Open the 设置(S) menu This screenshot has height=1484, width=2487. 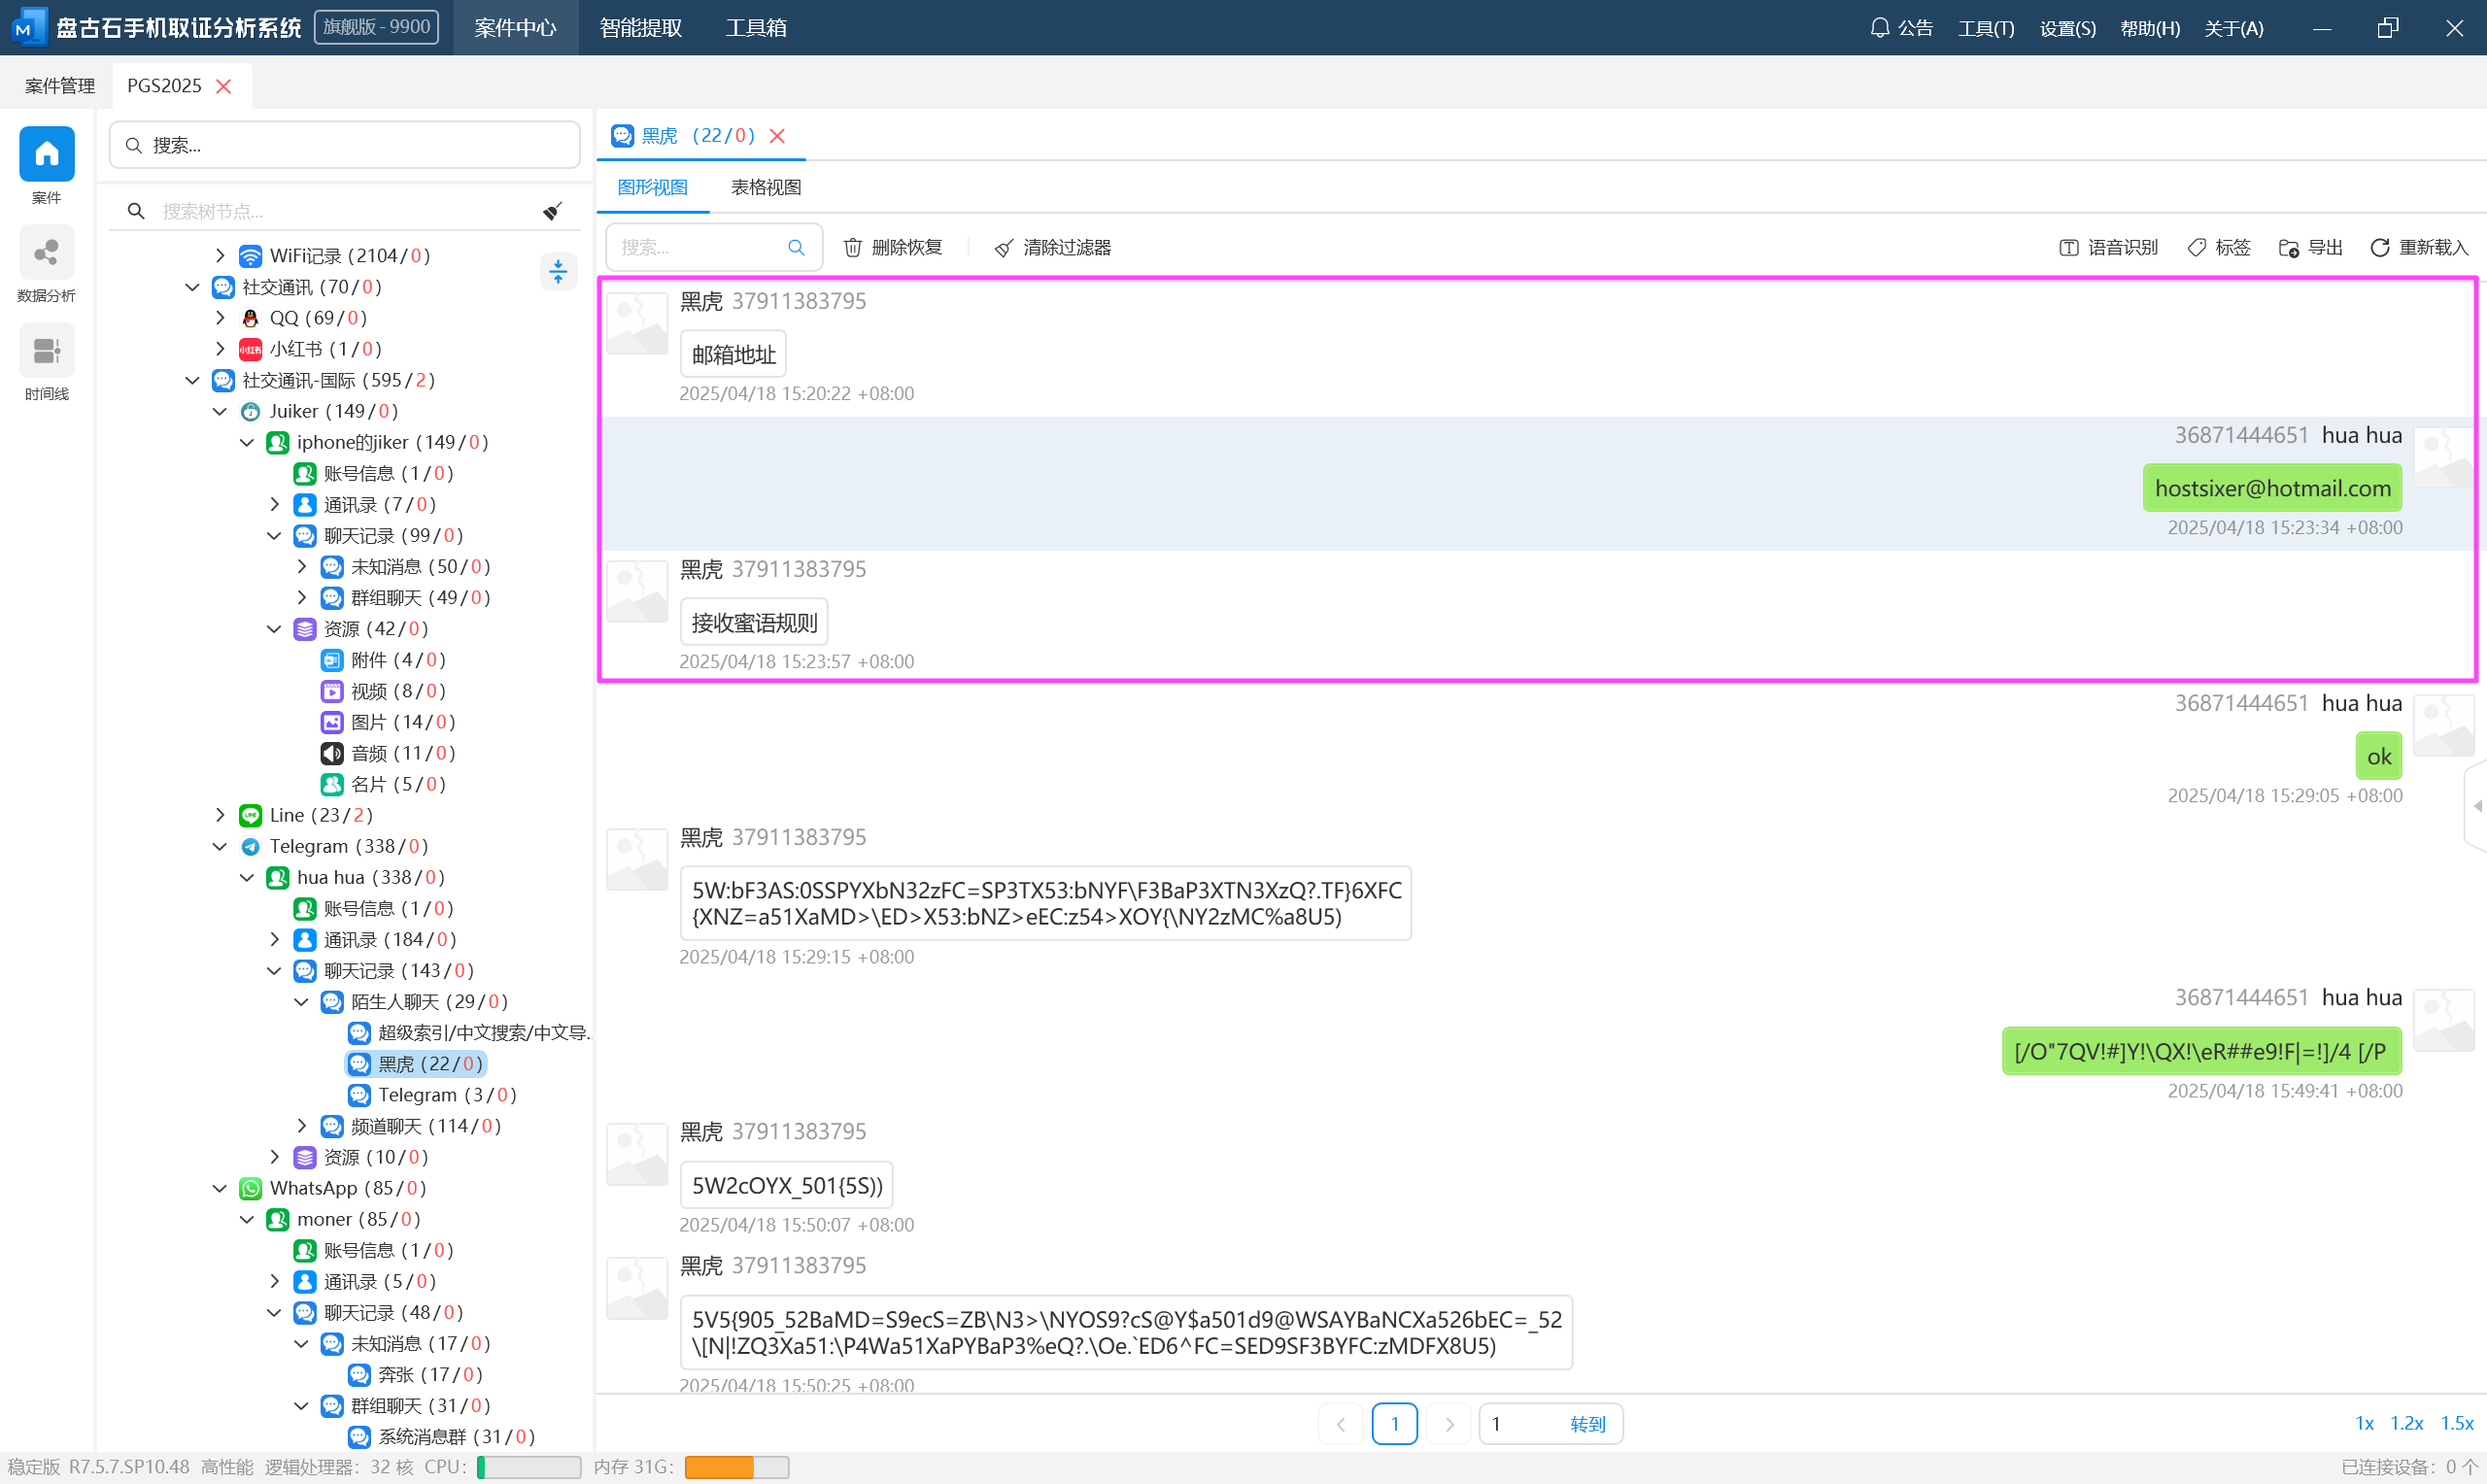(2067, 28)
